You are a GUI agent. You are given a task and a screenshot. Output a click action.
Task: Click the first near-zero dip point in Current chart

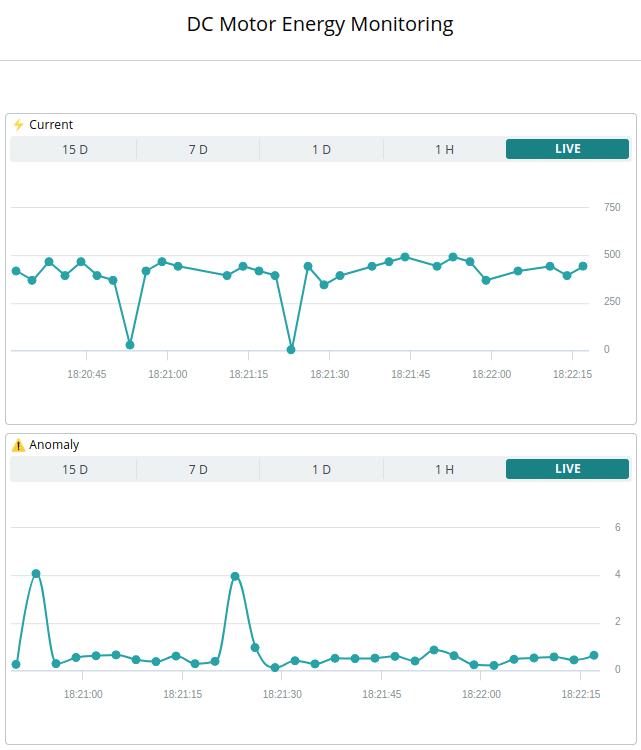tap(130, 345)
